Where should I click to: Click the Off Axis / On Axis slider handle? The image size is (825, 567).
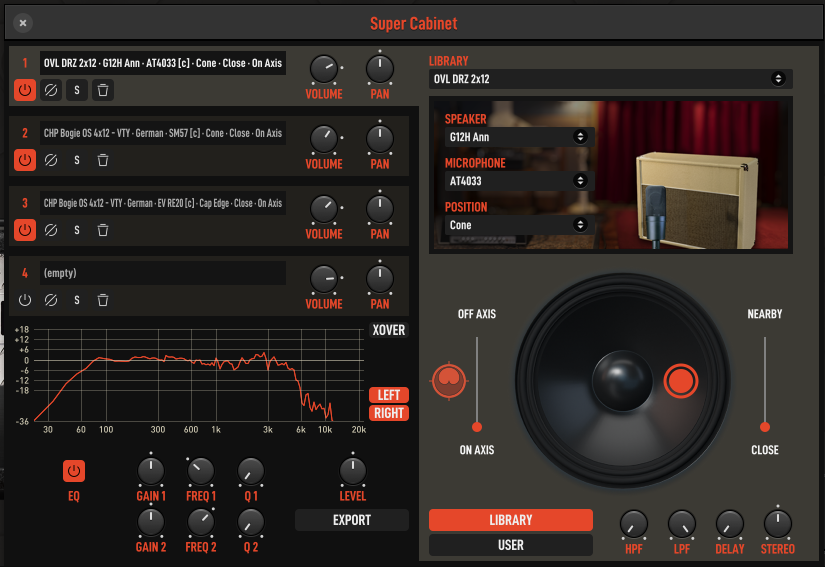tap(477, 427)
